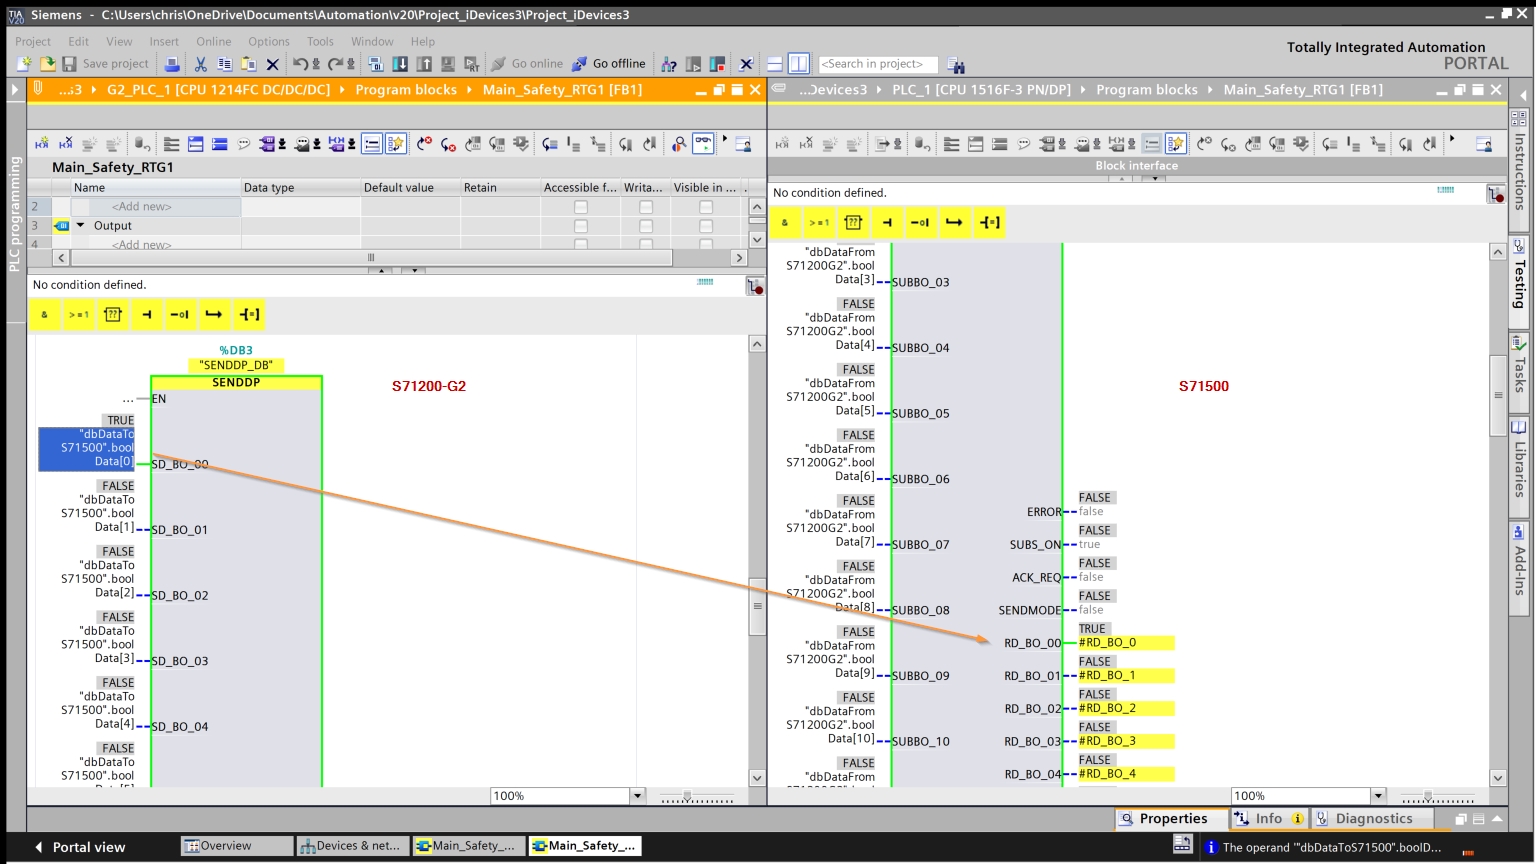Viewport: 1536px width, 864px height.
Task: Adjust the left editor zoom slider
Action: coord(697,797)
